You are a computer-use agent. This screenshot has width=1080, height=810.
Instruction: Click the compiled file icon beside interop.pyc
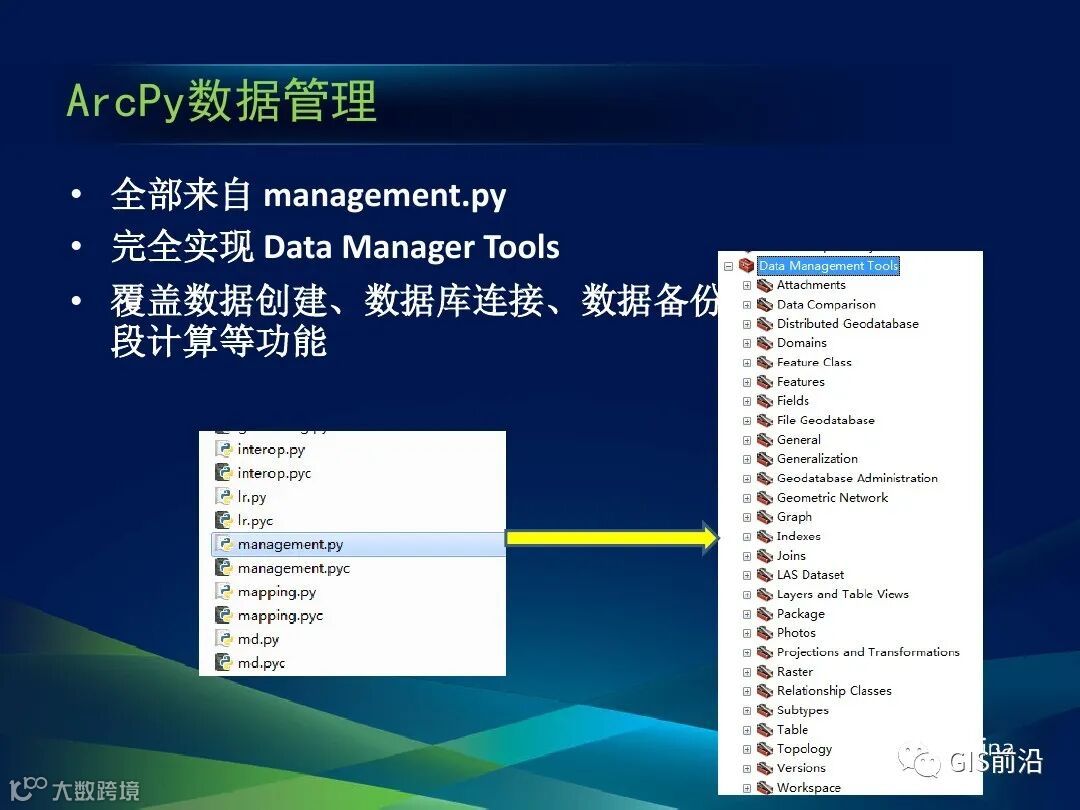pyautogui.click(x=223, y=472)
